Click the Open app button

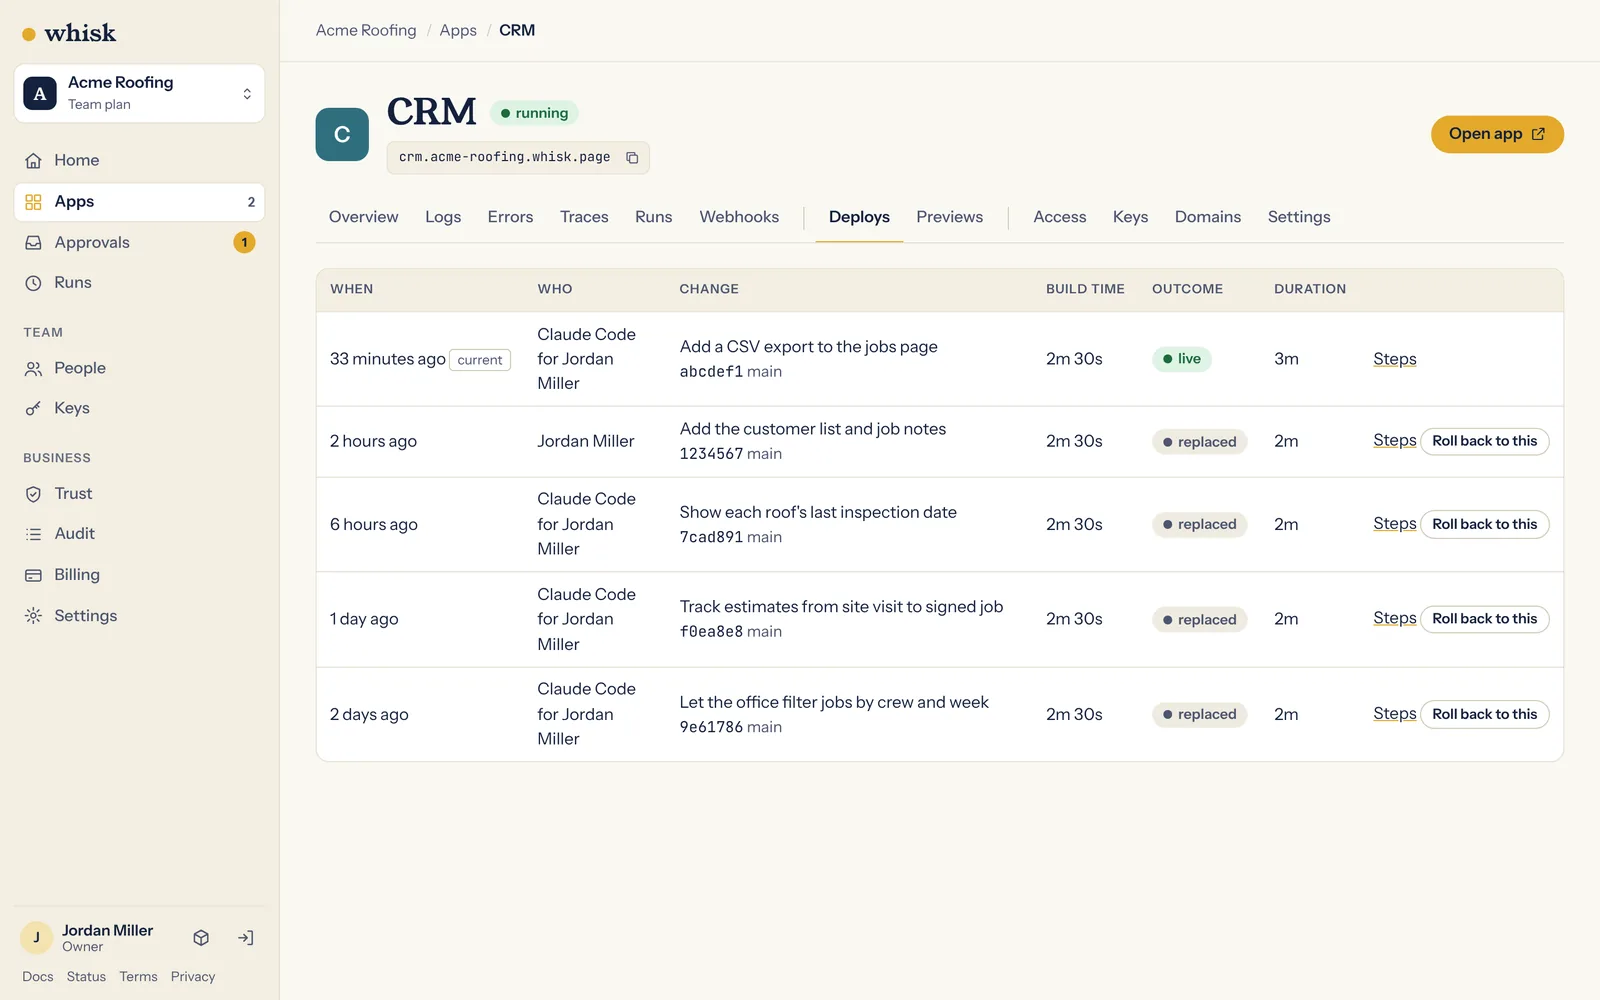pos(1497,134)
